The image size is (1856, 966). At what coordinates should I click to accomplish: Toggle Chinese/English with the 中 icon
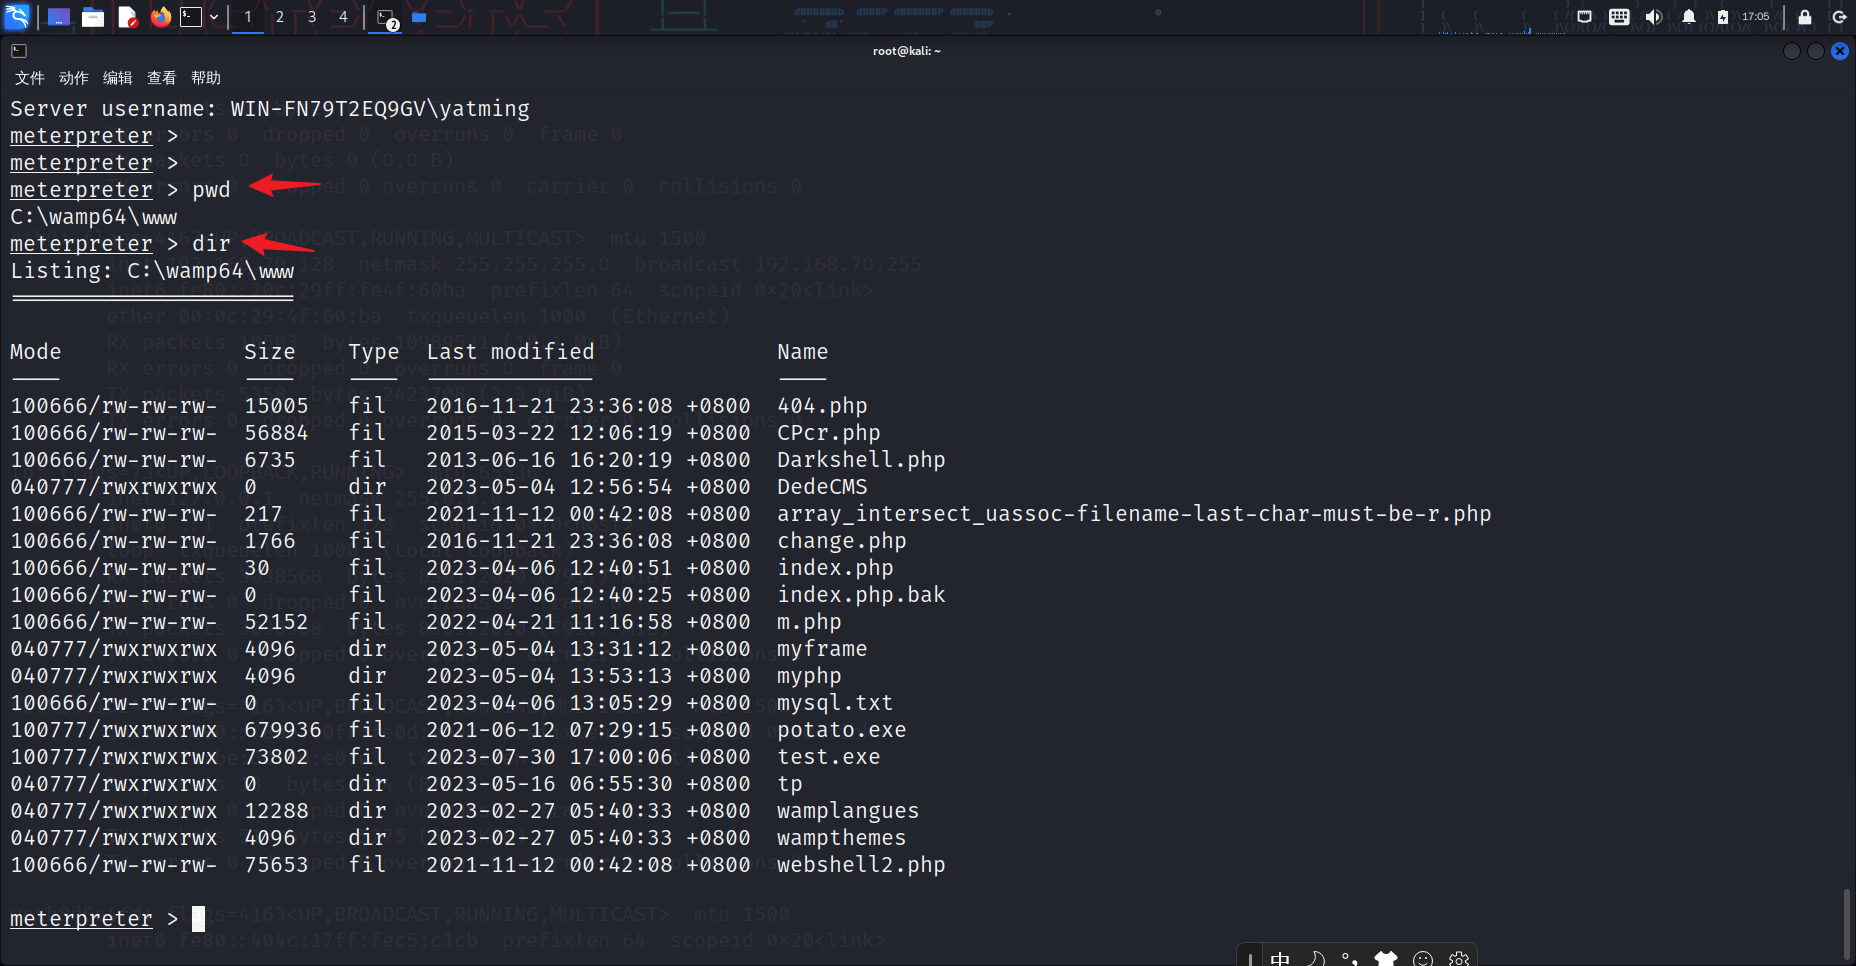tap(1280, 957)
